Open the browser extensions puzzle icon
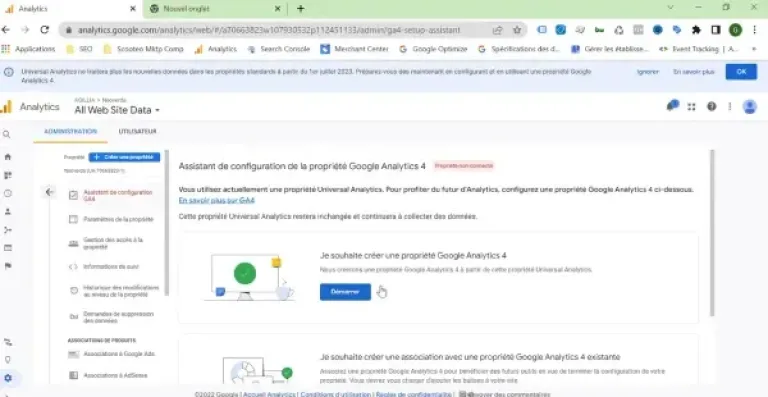Screen dimensions: 768x397 [696, 30]
